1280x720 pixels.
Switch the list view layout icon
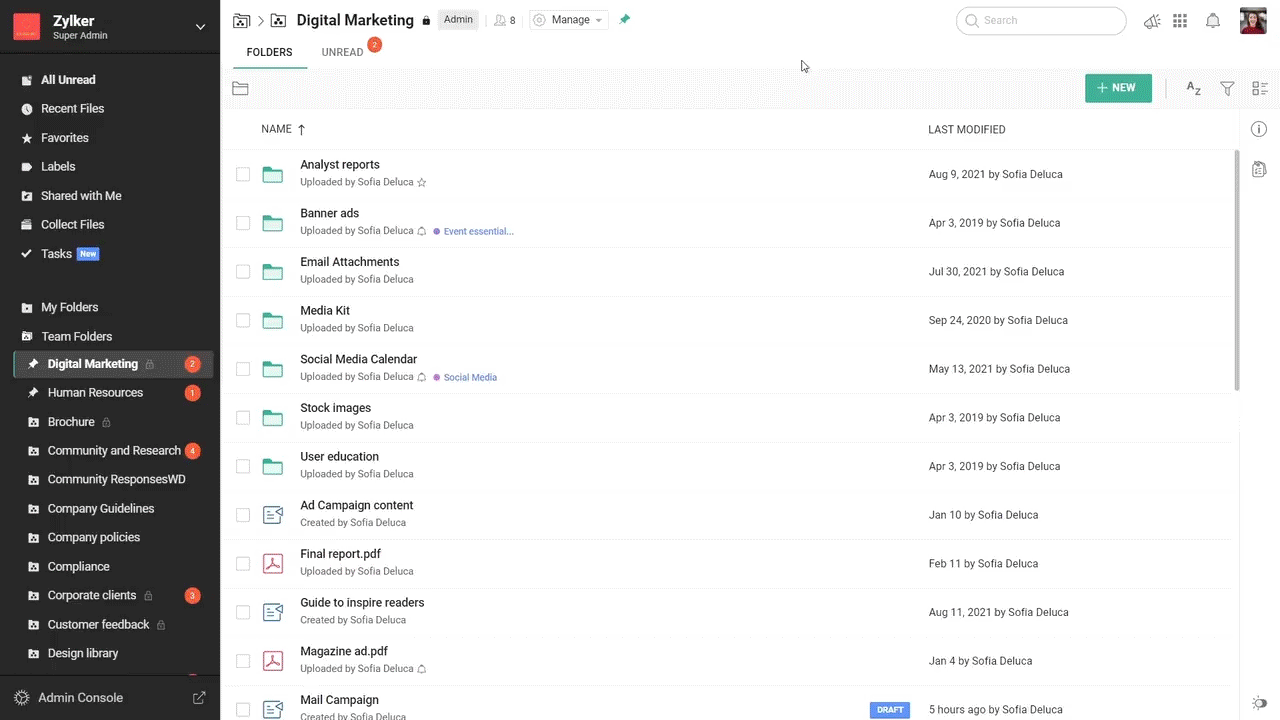(1260, 89)
